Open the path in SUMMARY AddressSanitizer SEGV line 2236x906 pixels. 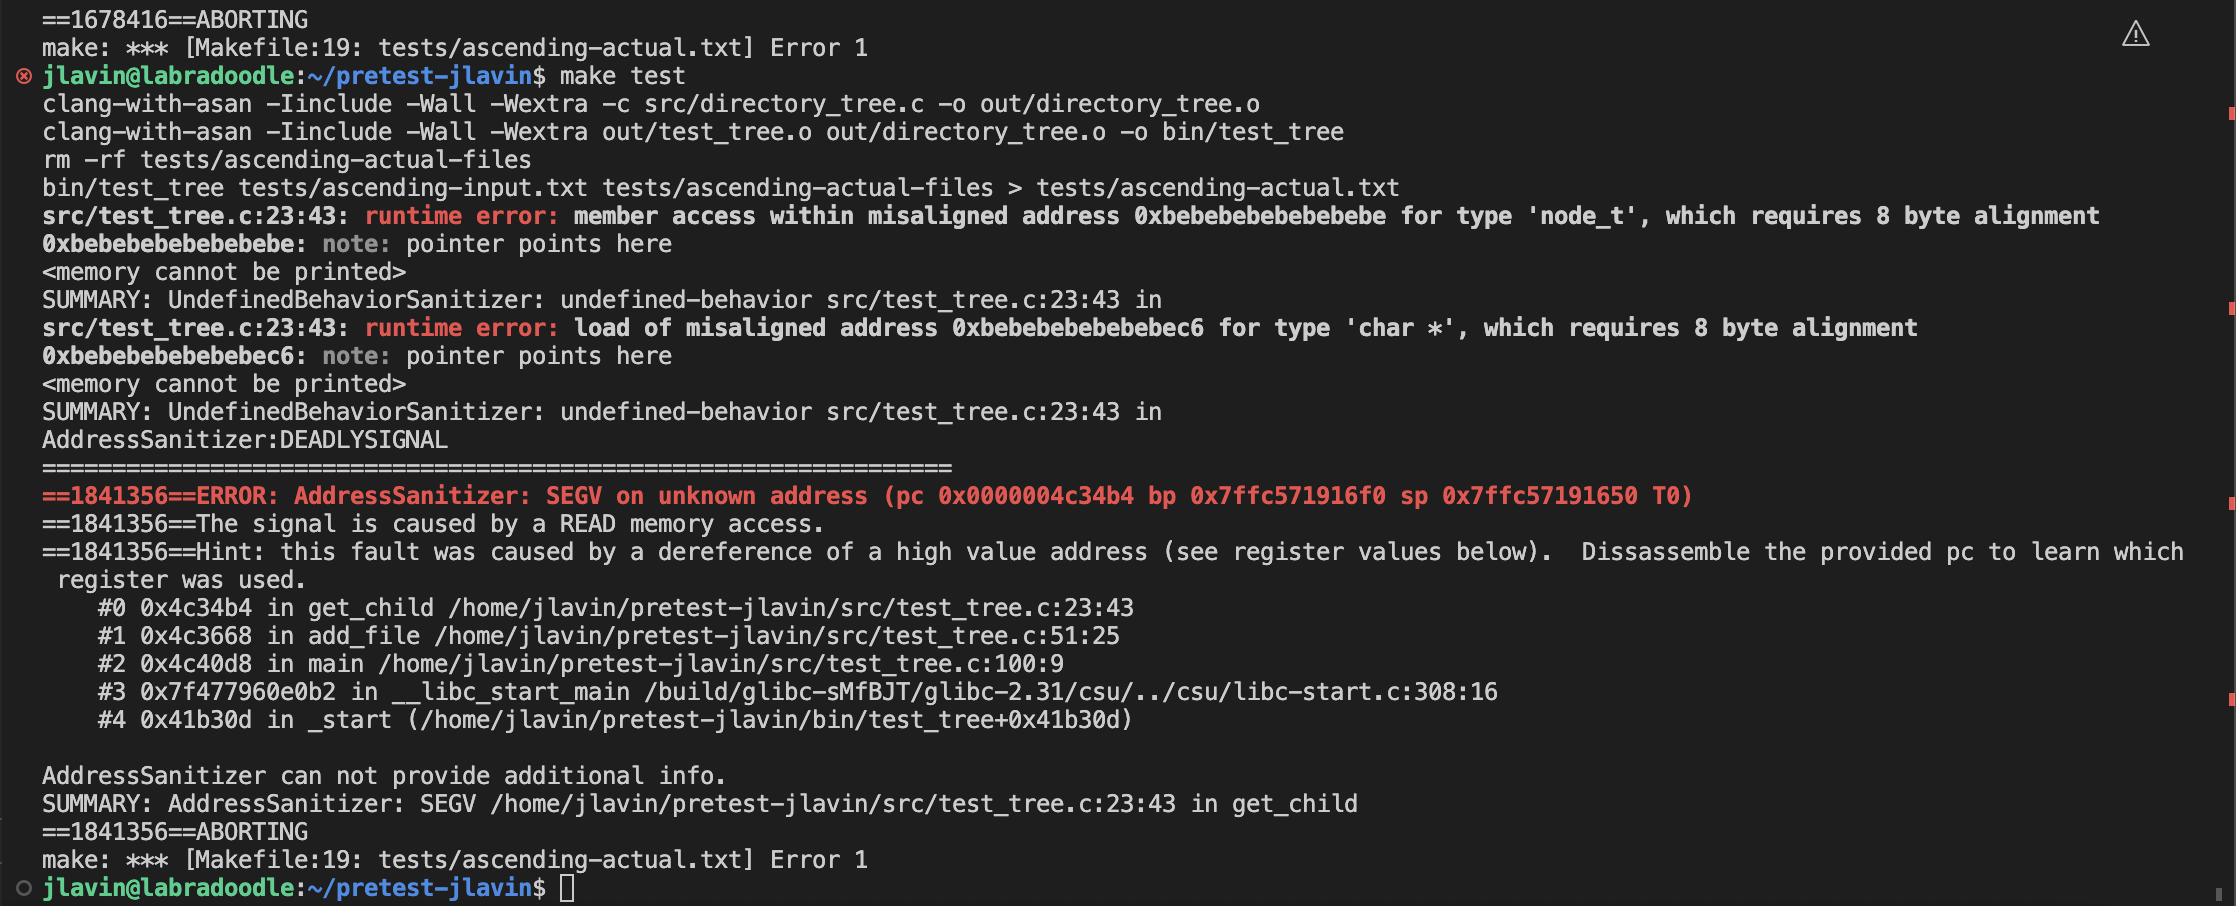tap(832, 804)
